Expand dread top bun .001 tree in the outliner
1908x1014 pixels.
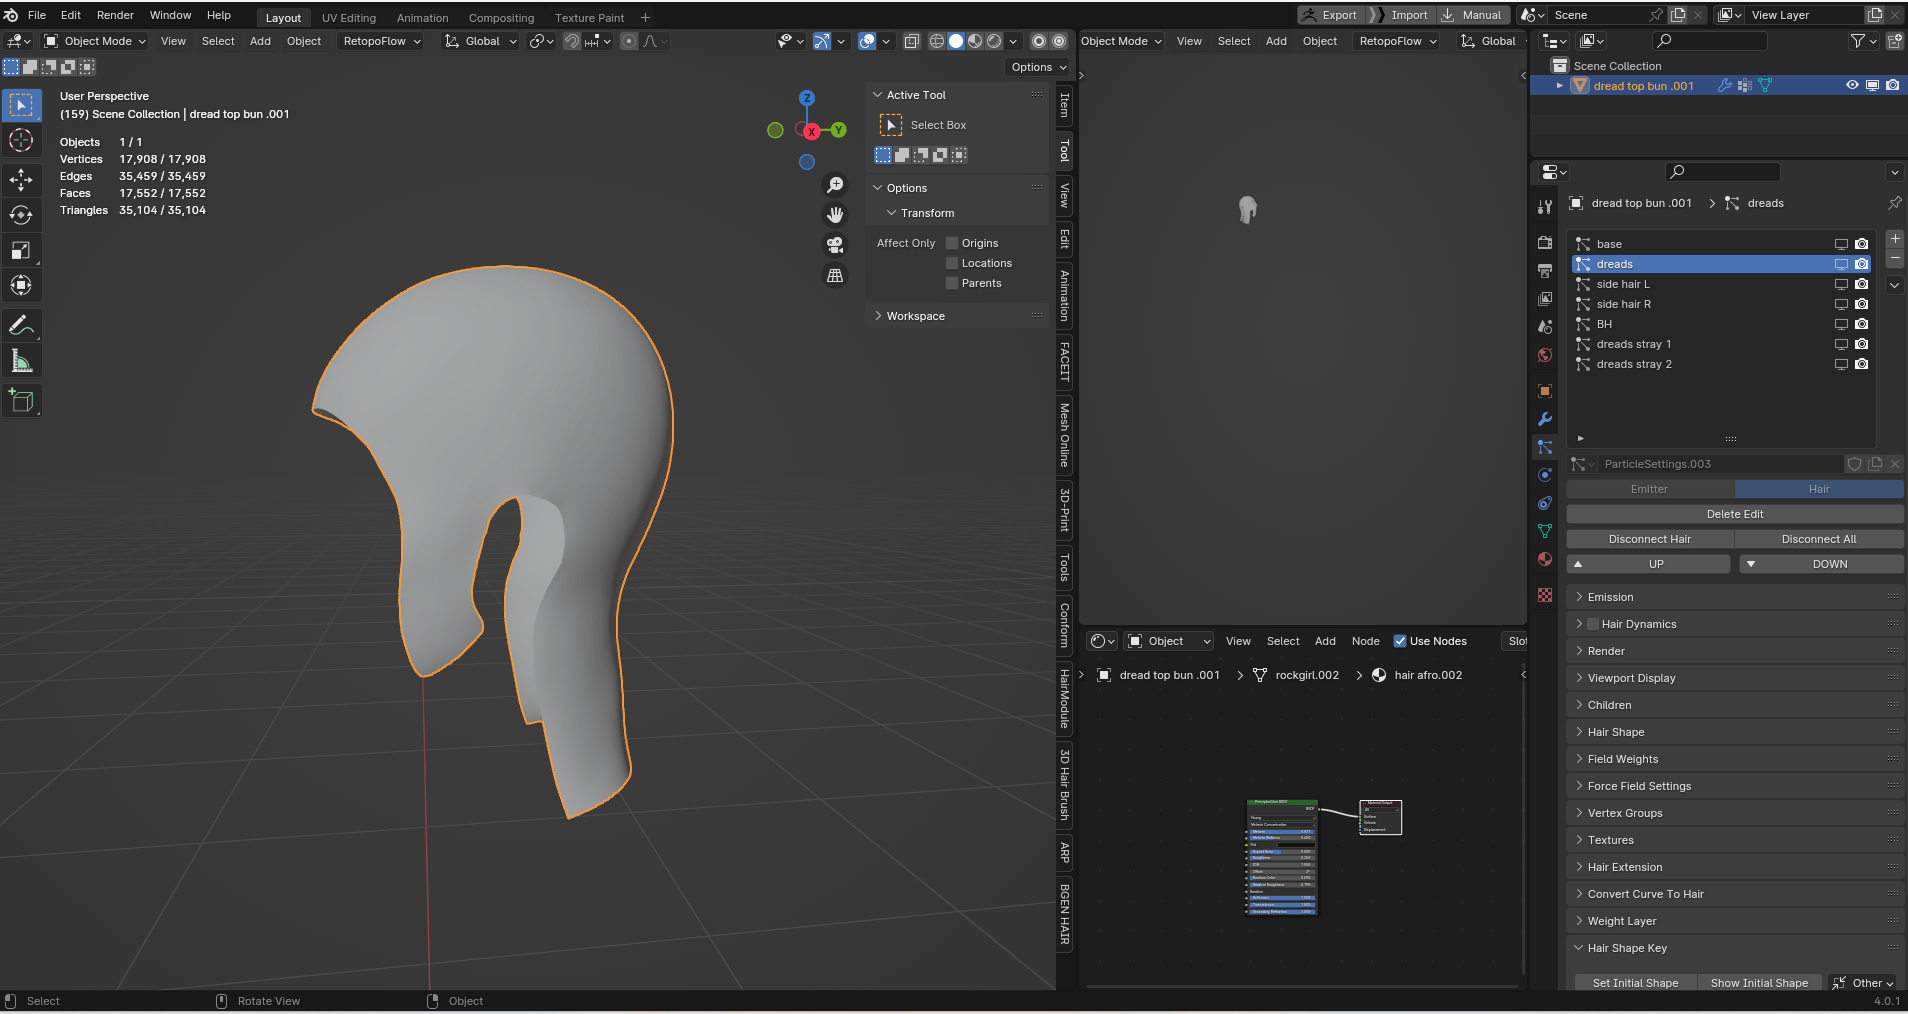pyautogui.click(x=1560, y=86)
